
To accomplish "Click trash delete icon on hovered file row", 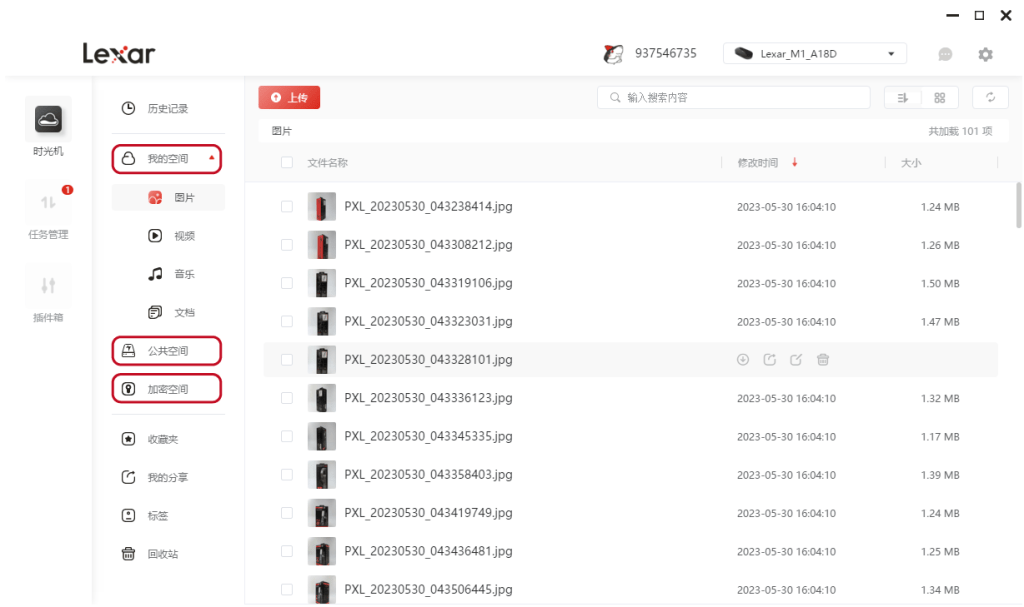I will (x=823, y=360).
